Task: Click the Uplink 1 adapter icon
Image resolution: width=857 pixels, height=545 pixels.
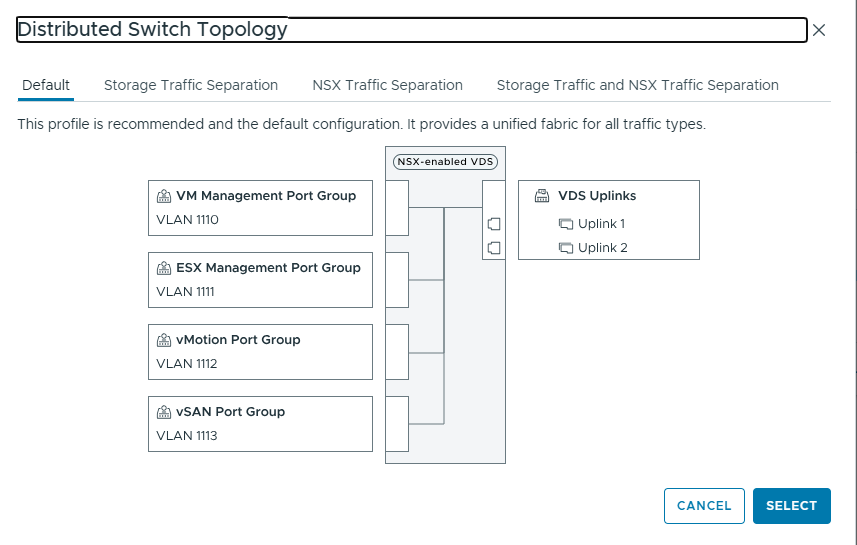Action: pos(566,224)
